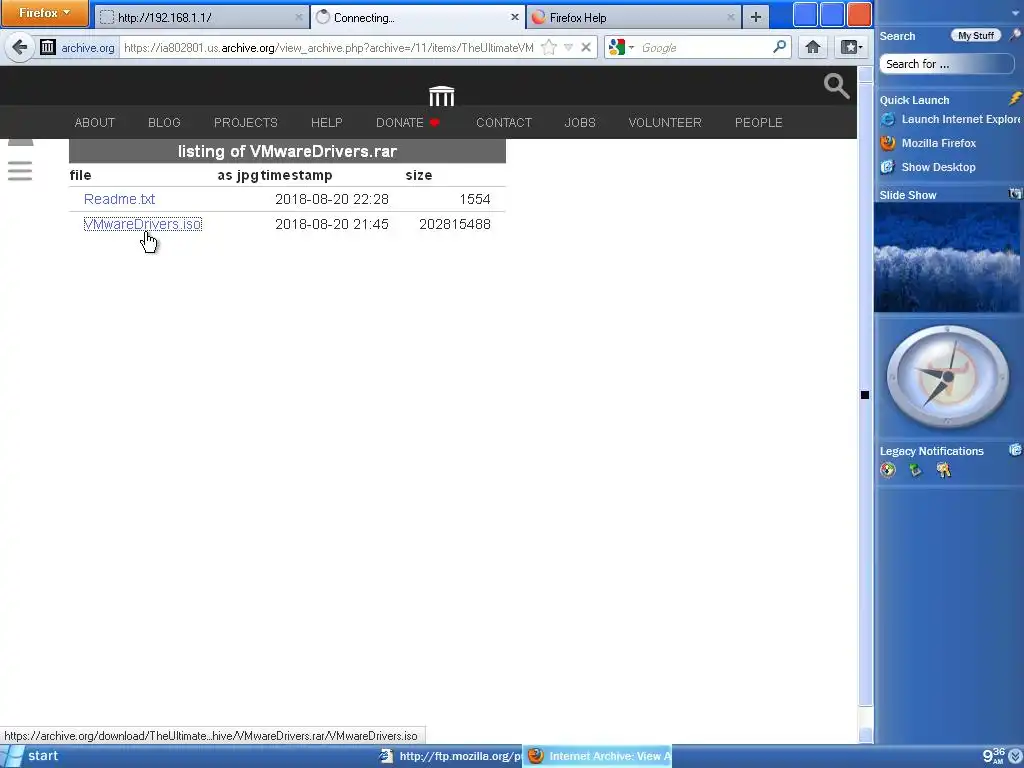Bookmark this page with the star icon
The image size is (1024, 768).
[x=549, y=47]
